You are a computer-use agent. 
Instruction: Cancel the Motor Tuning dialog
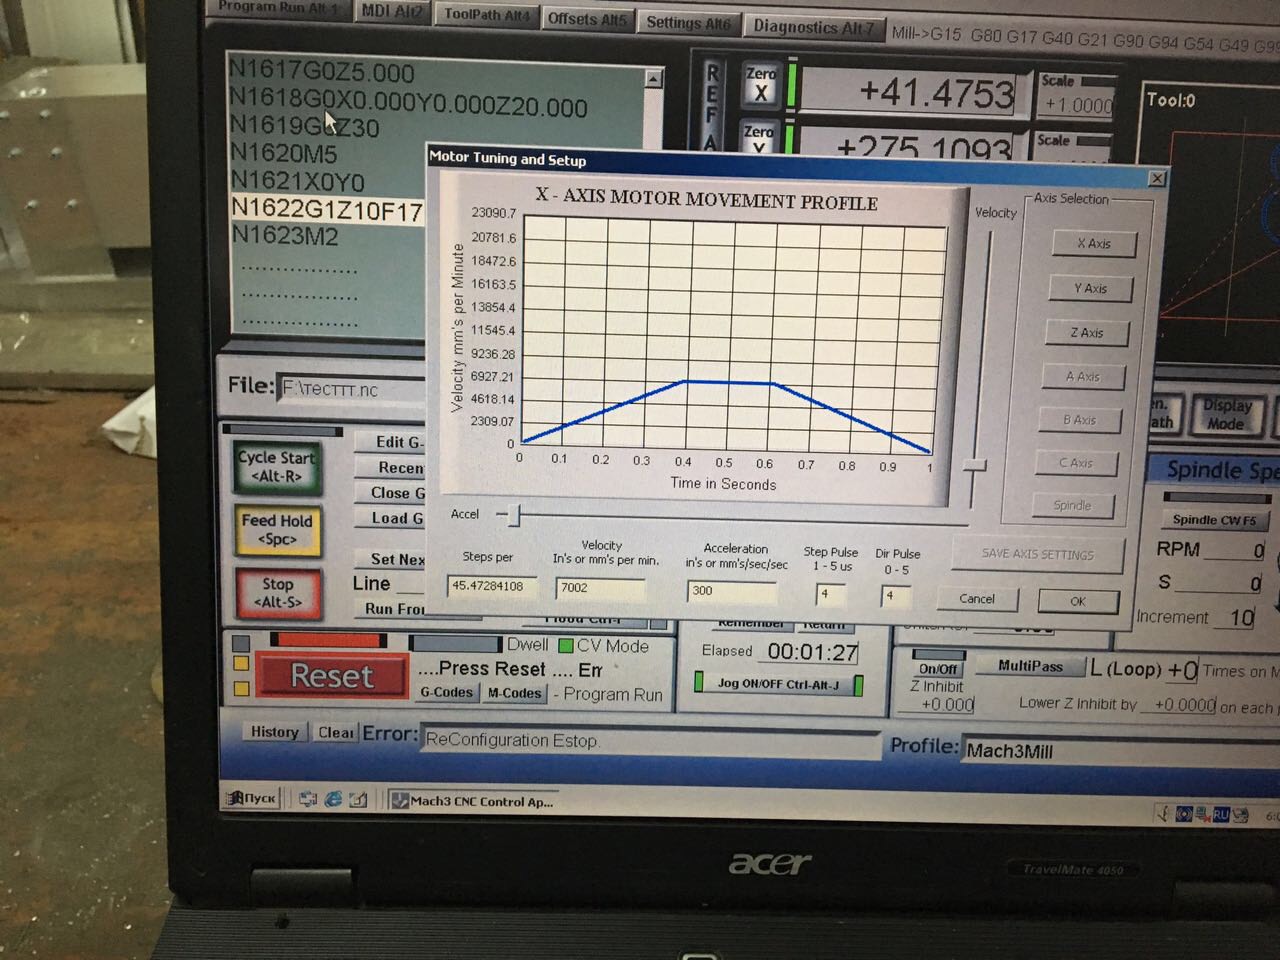[x=977, y=599]
